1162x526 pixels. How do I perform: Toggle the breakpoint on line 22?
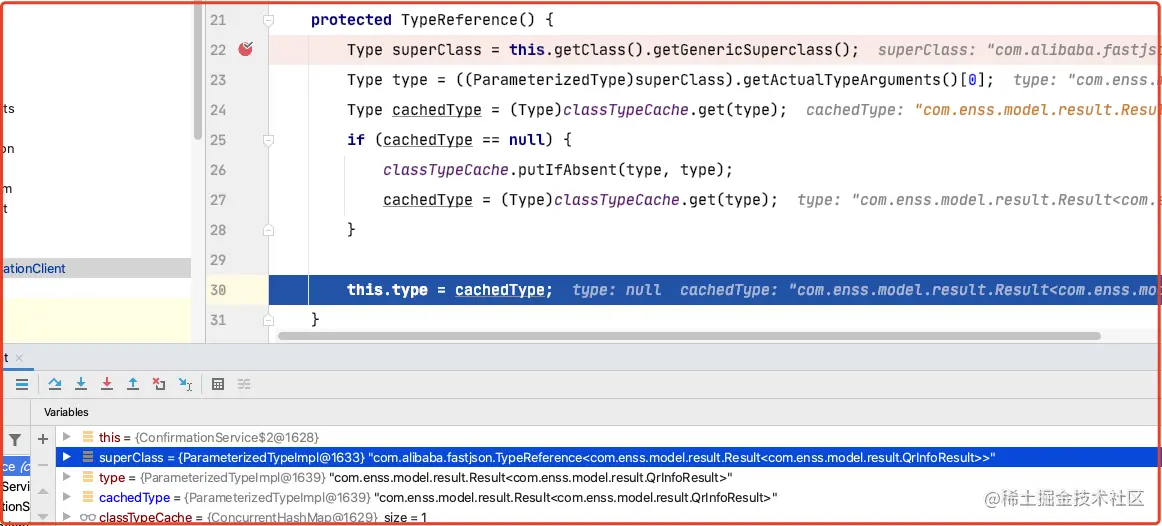pos(246,49)
